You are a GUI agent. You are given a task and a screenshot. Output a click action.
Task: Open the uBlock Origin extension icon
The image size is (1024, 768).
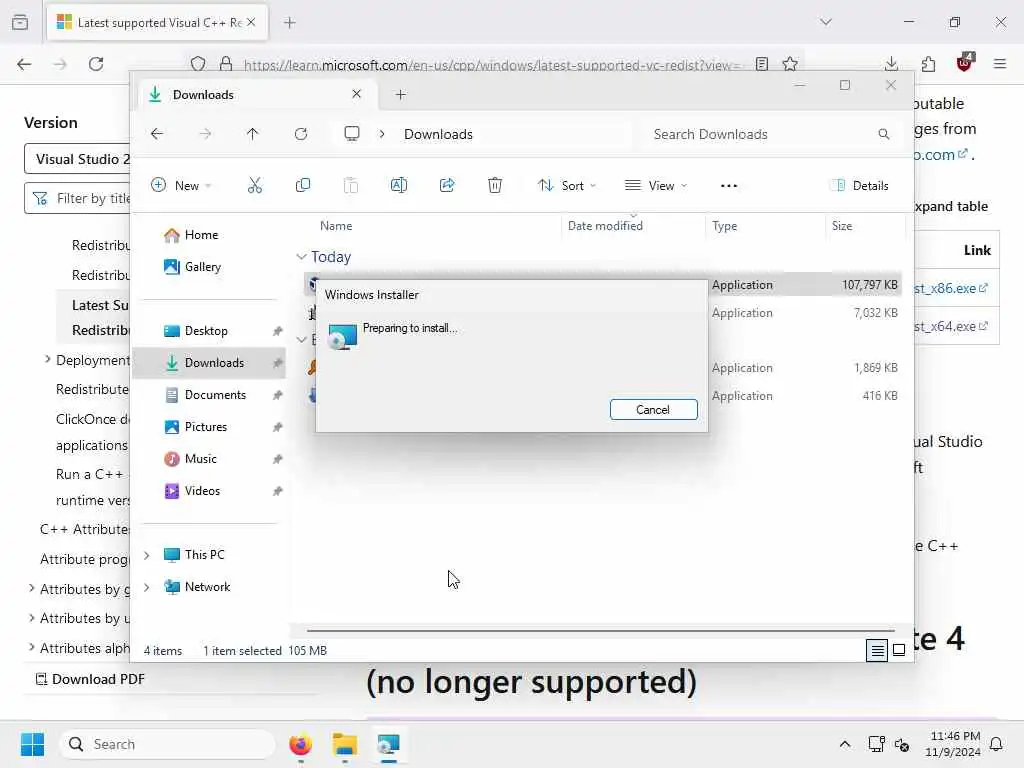(965, 63)
